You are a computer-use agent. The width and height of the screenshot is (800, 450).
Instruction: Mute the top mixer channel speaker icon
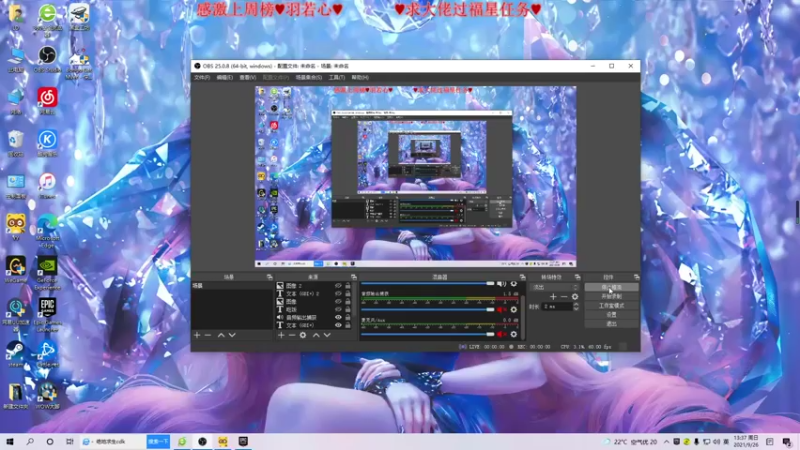[x=501, y=284]
